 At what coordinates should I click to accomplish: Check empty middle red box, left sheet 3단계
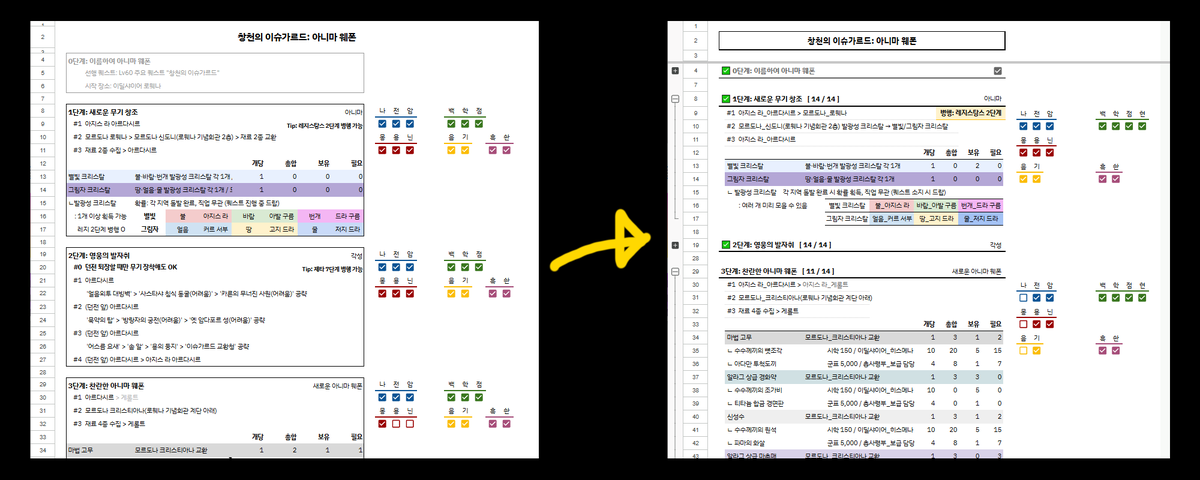click(396, 424)
